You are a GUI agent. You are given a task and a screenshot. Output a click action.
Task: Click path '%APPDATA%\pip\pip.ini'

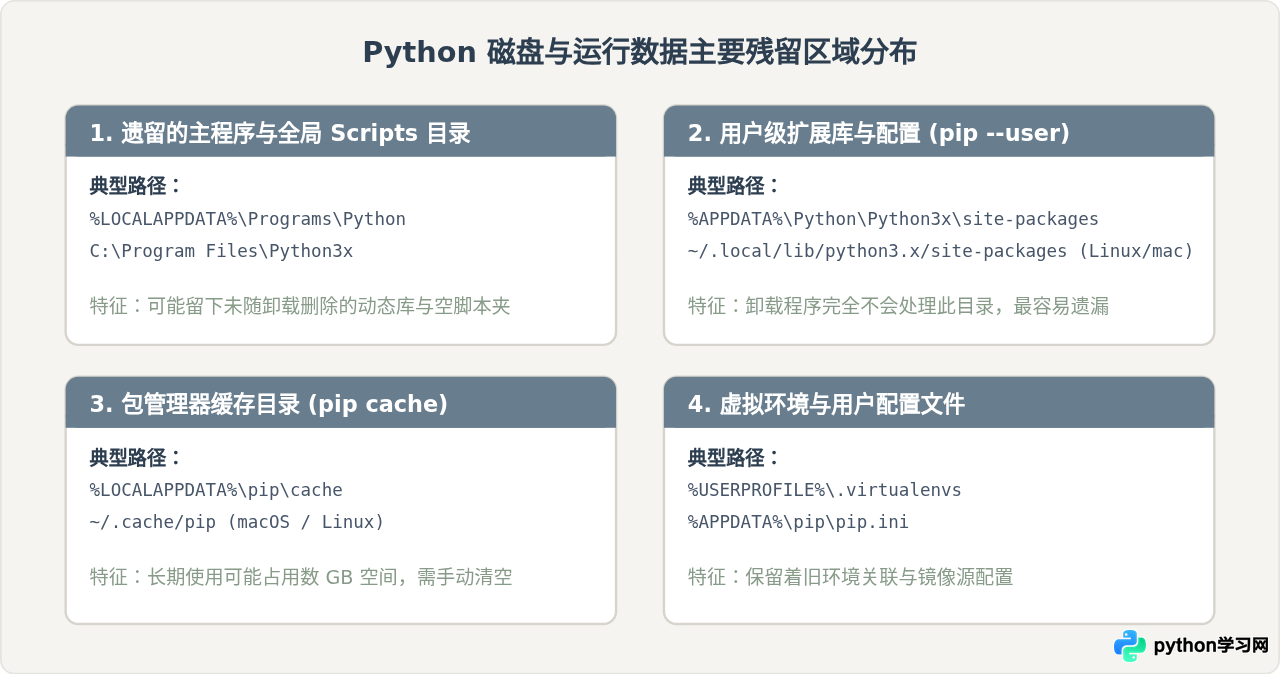(x=798, y=522)
